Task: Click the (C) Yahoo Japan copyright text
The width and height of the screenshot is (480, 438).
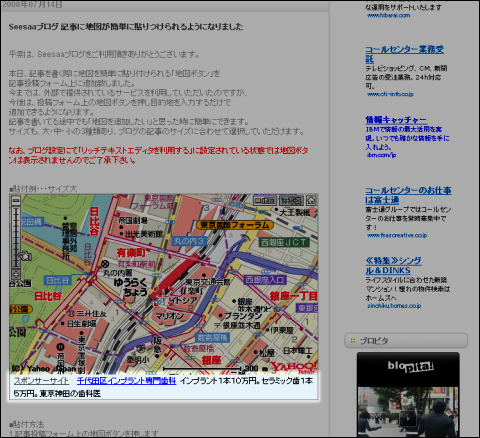Action: click(44, 369)
